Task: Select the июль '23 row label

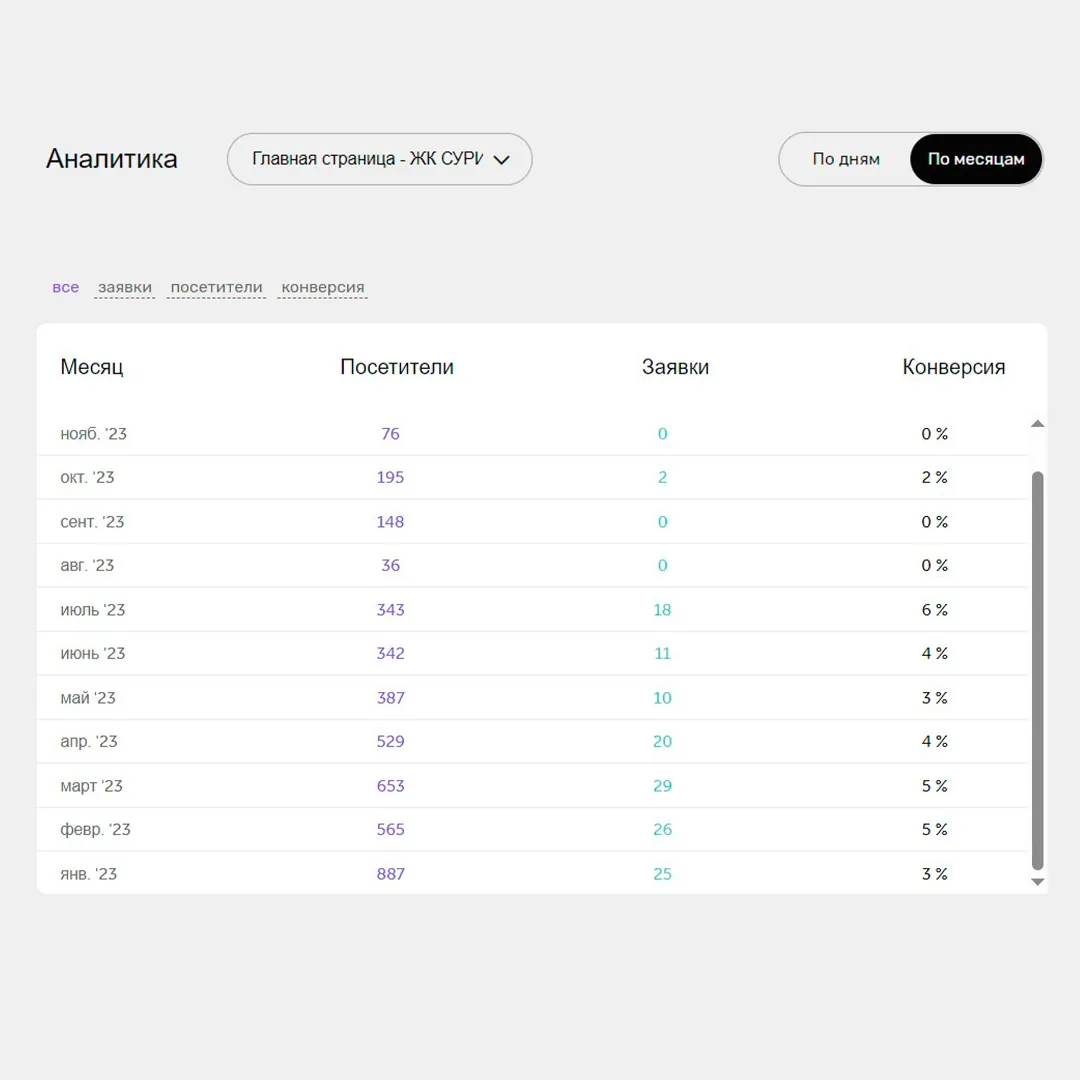Action: tap(92, 610)
